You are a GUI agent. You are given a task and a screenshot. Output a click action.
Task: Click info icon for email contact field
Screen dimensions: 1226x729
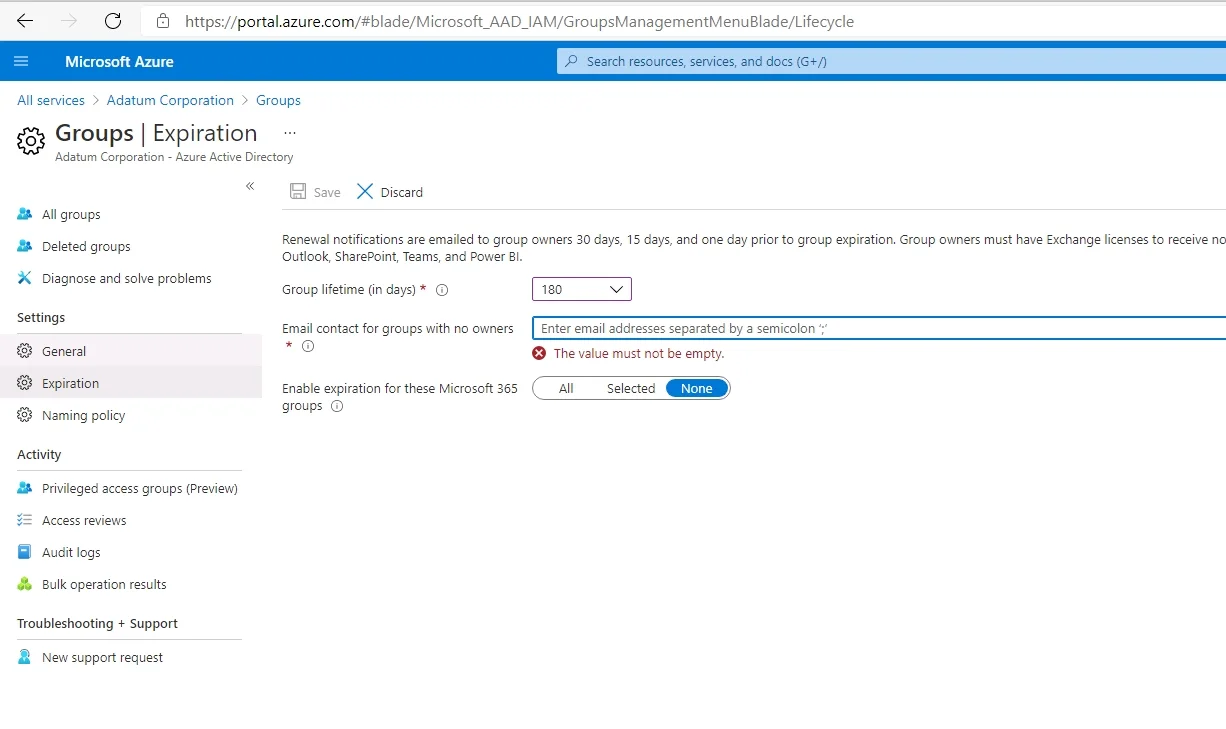(x=308, y=346)
